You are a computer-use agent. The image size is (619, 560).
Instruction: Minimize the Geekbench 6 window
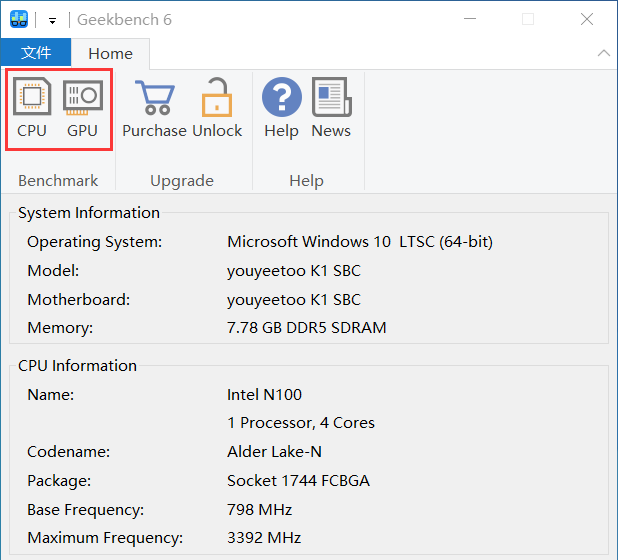[x=470, y=19]
